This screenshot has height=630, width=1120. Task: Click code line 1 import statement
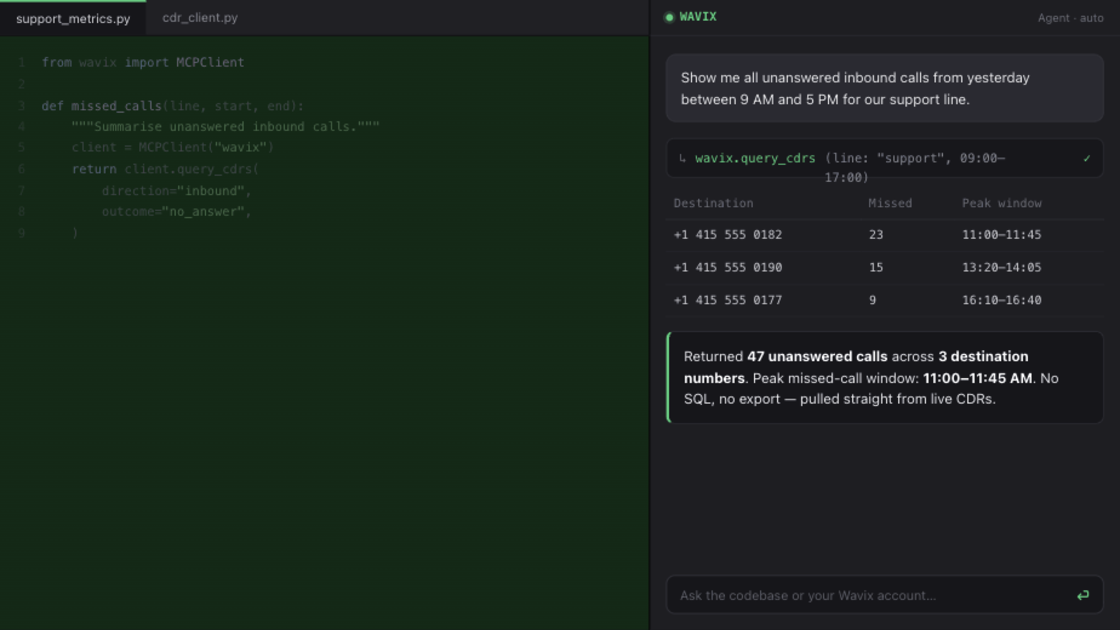pyautogui.click(x=143, y=63)
